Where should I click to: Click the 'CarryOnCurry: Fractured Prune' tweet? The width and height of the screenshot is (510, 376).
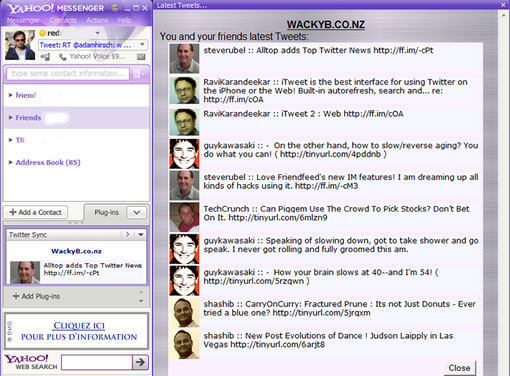pyautogui.click(x=340, y=308)
